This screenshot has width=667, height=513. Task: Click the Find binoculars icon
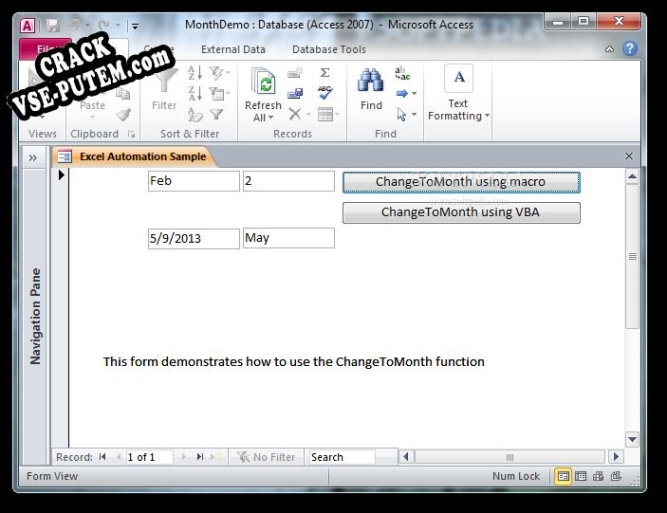(371, 80)
